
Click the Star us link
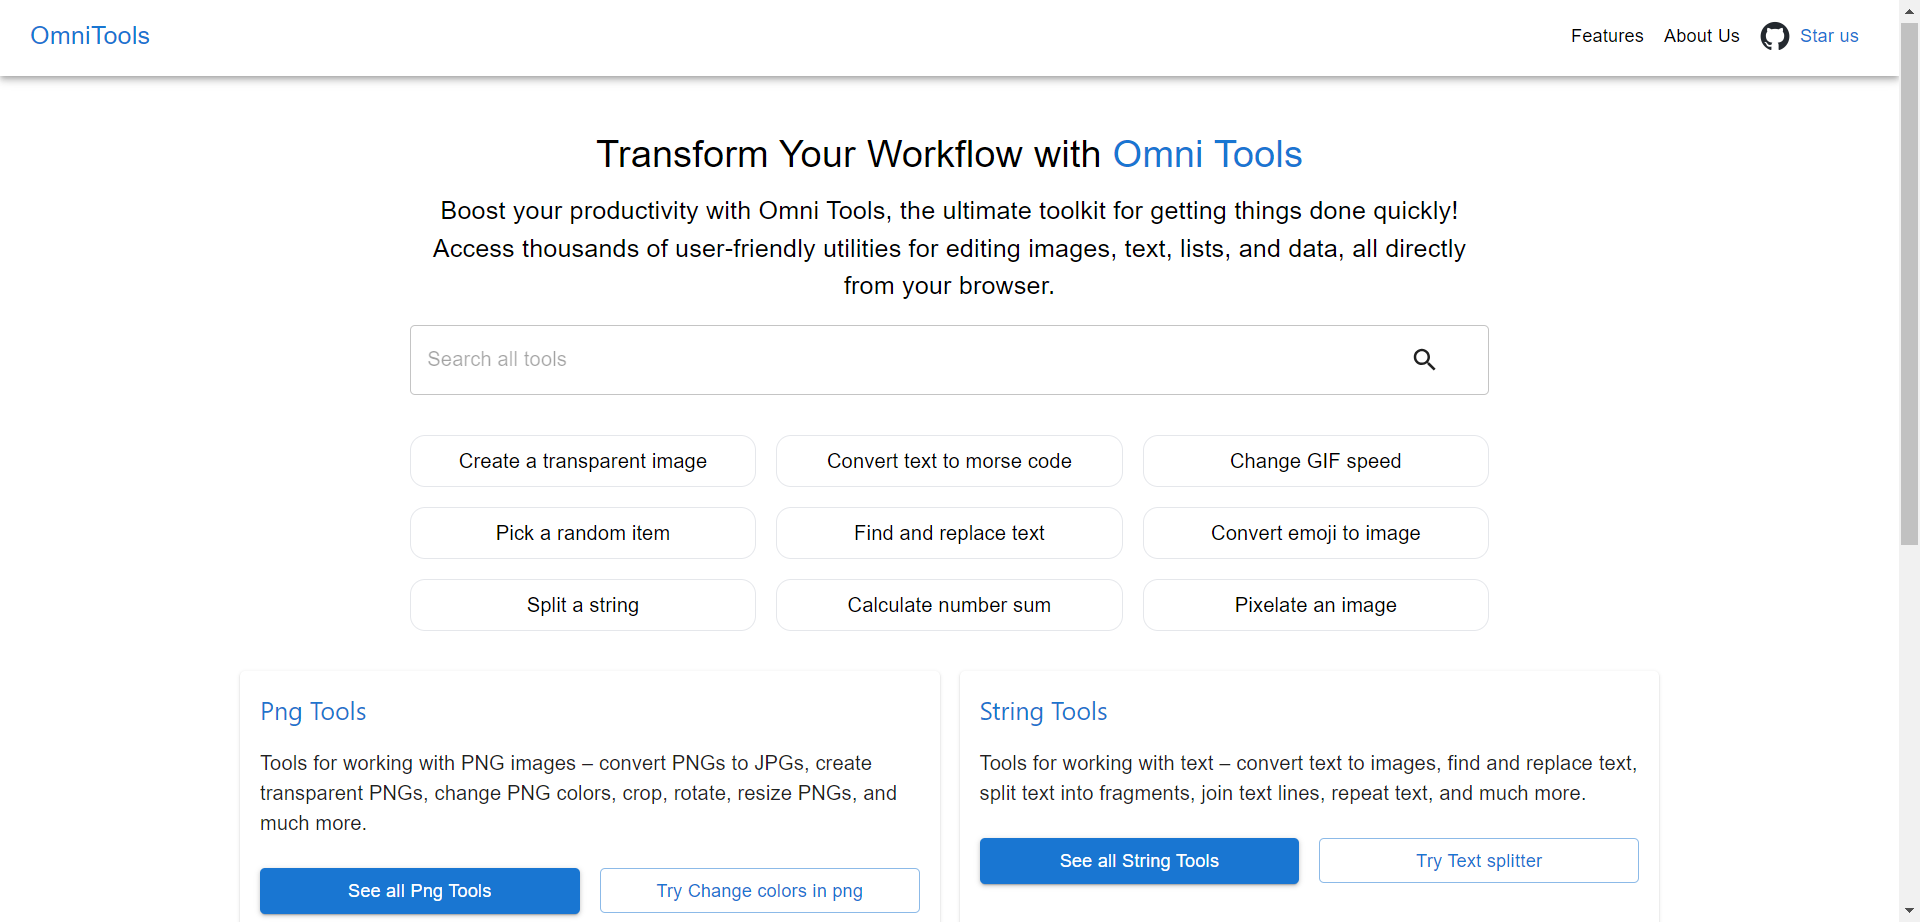[1828, 36]
